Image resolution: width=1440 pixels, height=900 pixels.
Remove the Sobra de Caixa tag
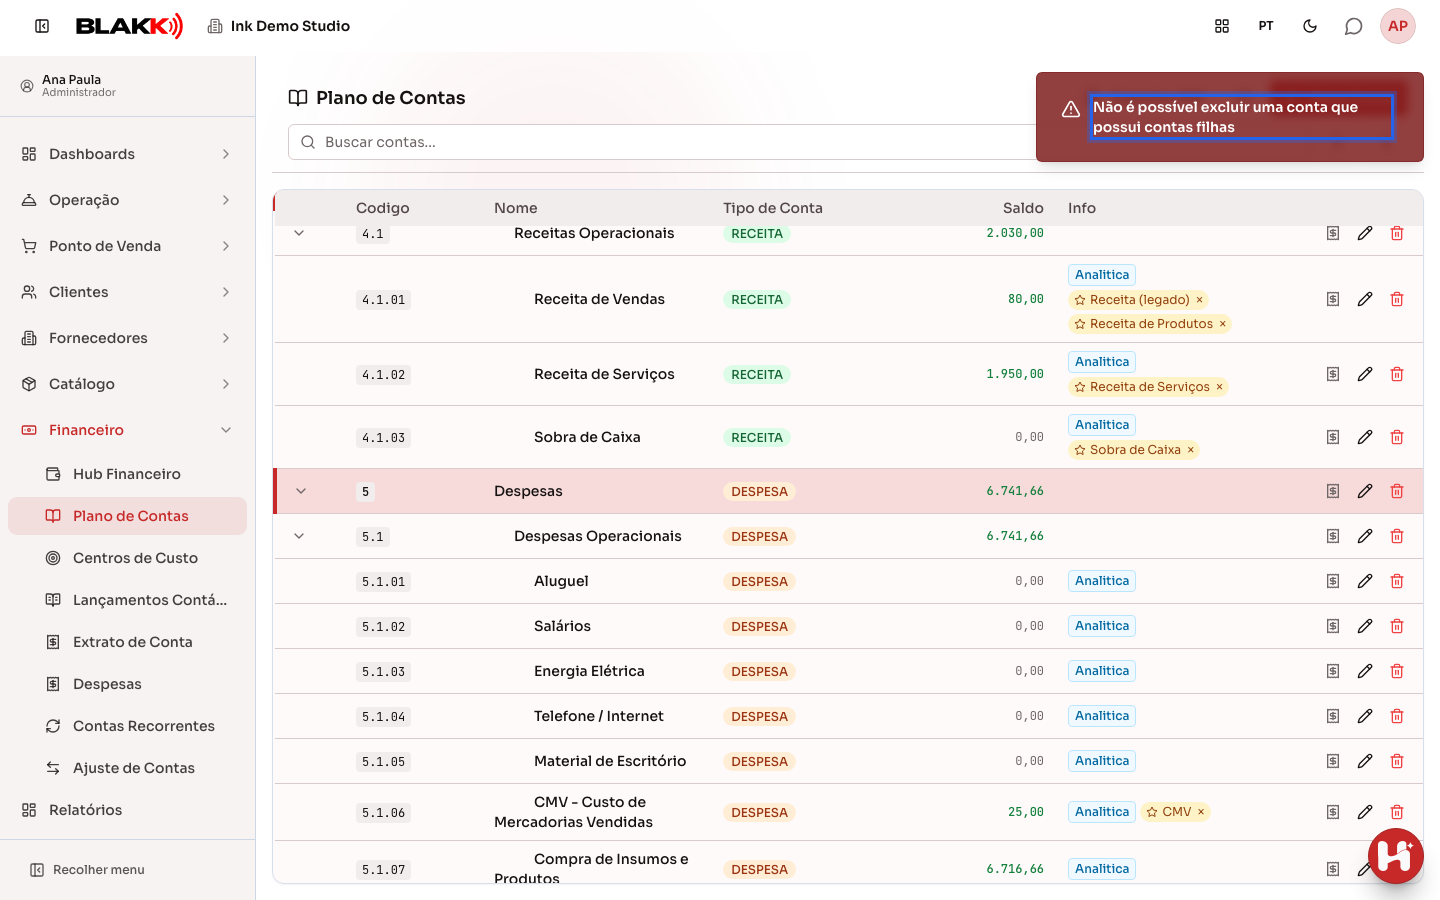[1191, 450]
